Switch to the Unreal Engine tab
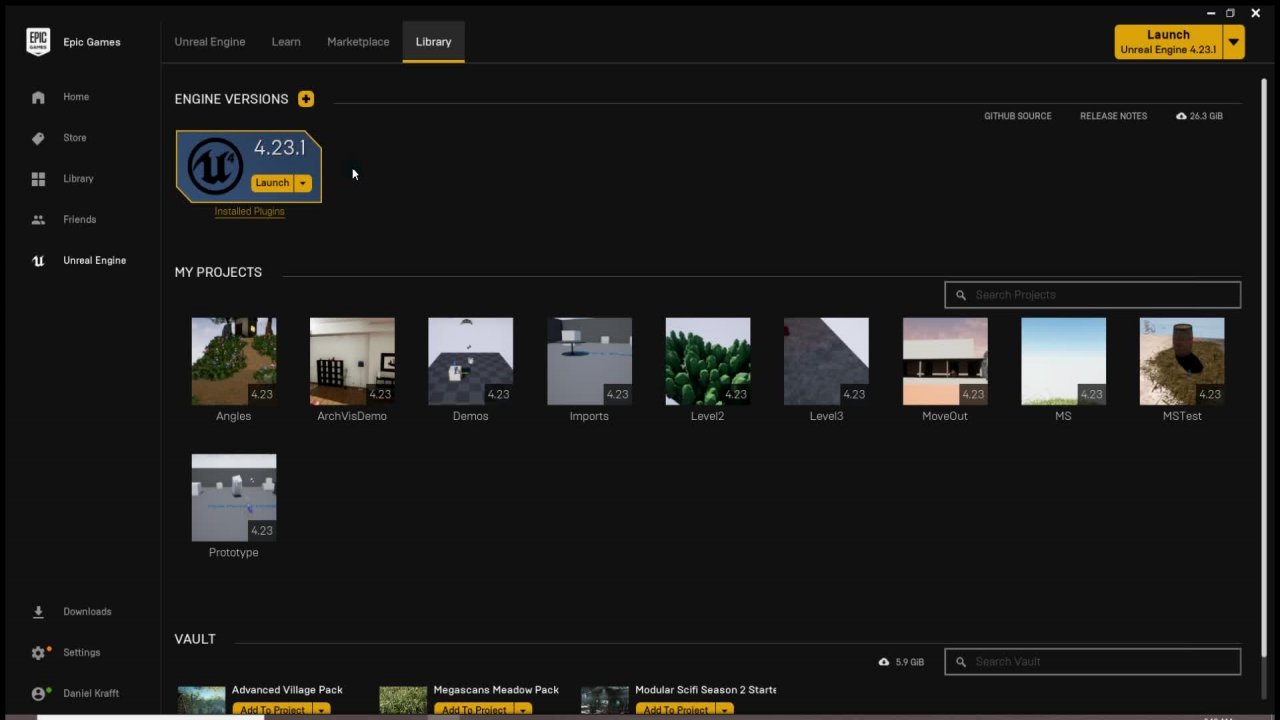The width and height of the screenshot is (1280, 720). tap(210, 42)
